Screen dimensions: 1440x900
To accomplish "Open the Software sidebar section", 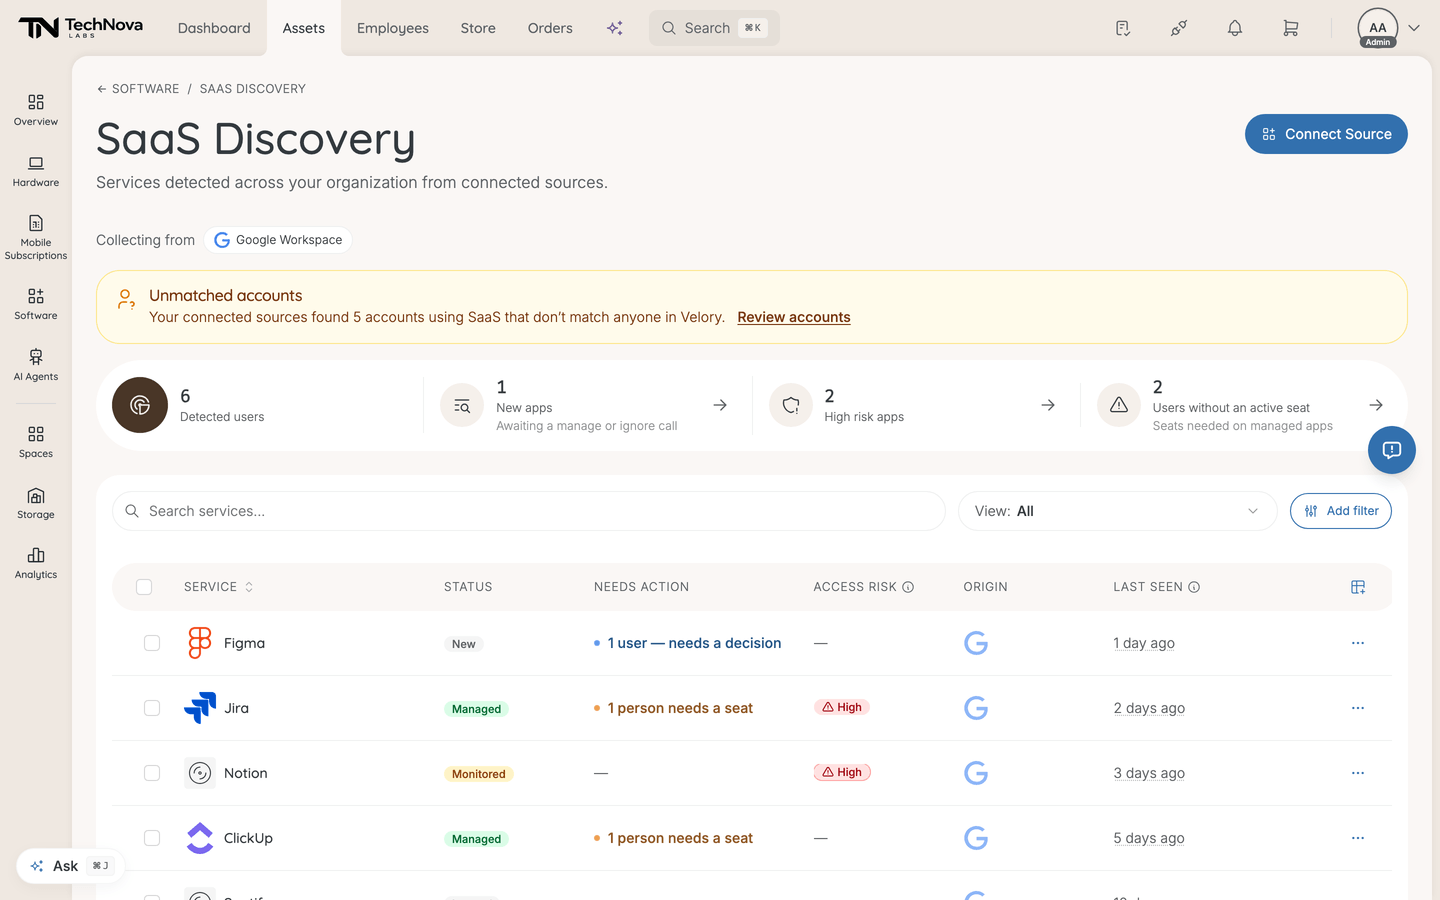I will tap(36, 304).
